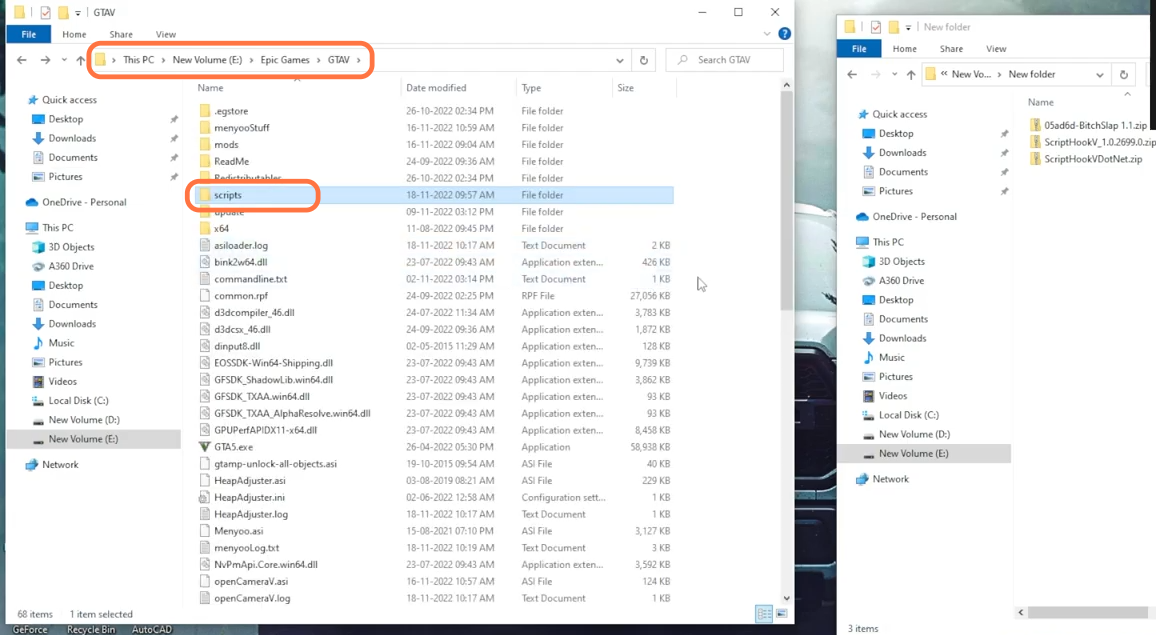This screenshot has width=1156, height=635.
Task: Select ScriptHookV_1.0.2699.0.zip in New folder window
Action: click(x=1099, y=142)
